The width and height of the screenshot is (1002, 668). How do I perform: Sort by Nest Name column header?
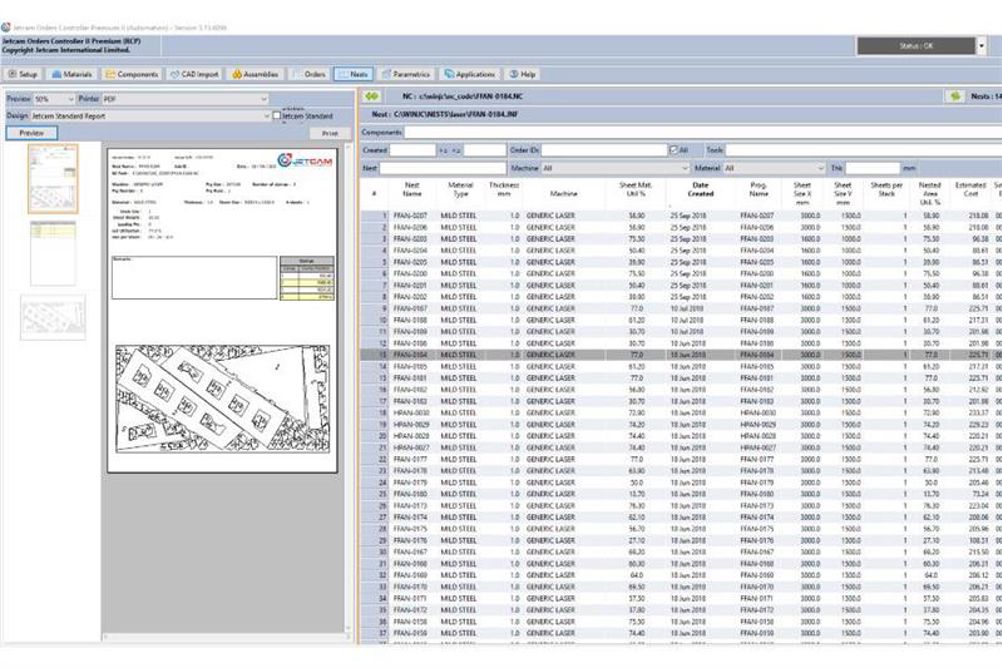tap(412, 190)
